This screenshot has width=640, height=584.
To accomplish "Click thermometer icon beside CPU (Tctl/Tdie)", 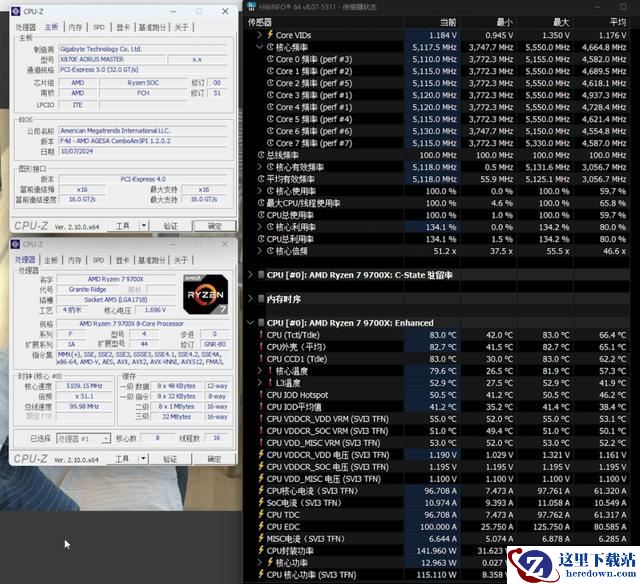I will pyautogui.click(x=261, y=335).
